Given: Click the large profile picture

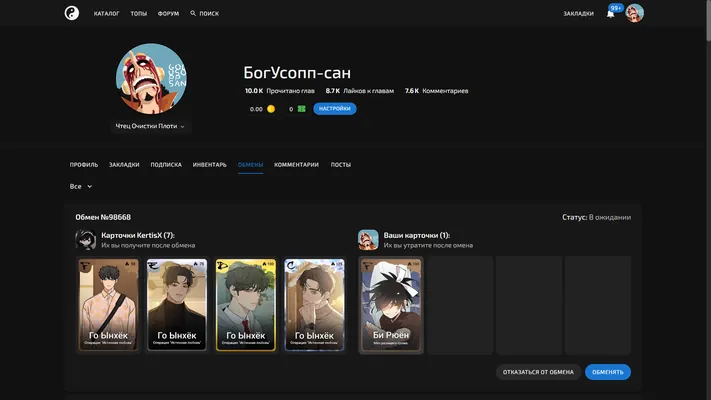Looking at the screenshot, I should tap(151, 79).
